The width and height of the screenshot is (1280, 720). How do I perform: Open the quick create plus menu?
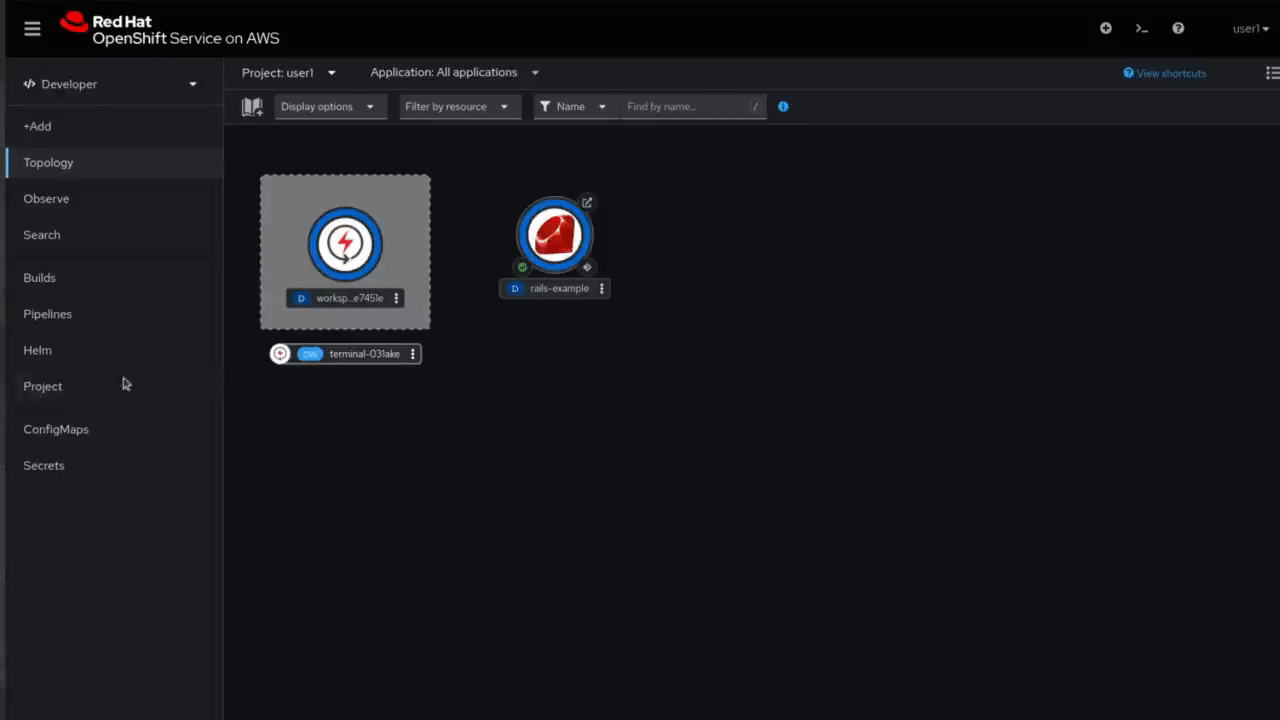point(1105,28)
